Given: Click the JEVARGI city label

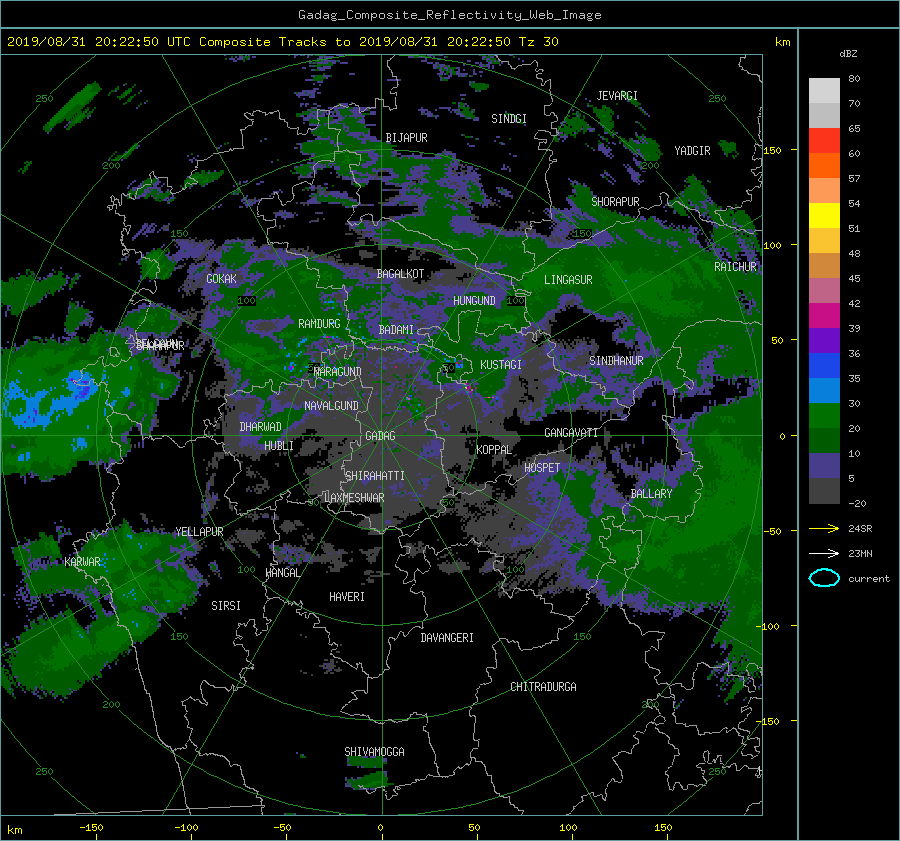Looking at the screenshot, I should click(617, 96).
